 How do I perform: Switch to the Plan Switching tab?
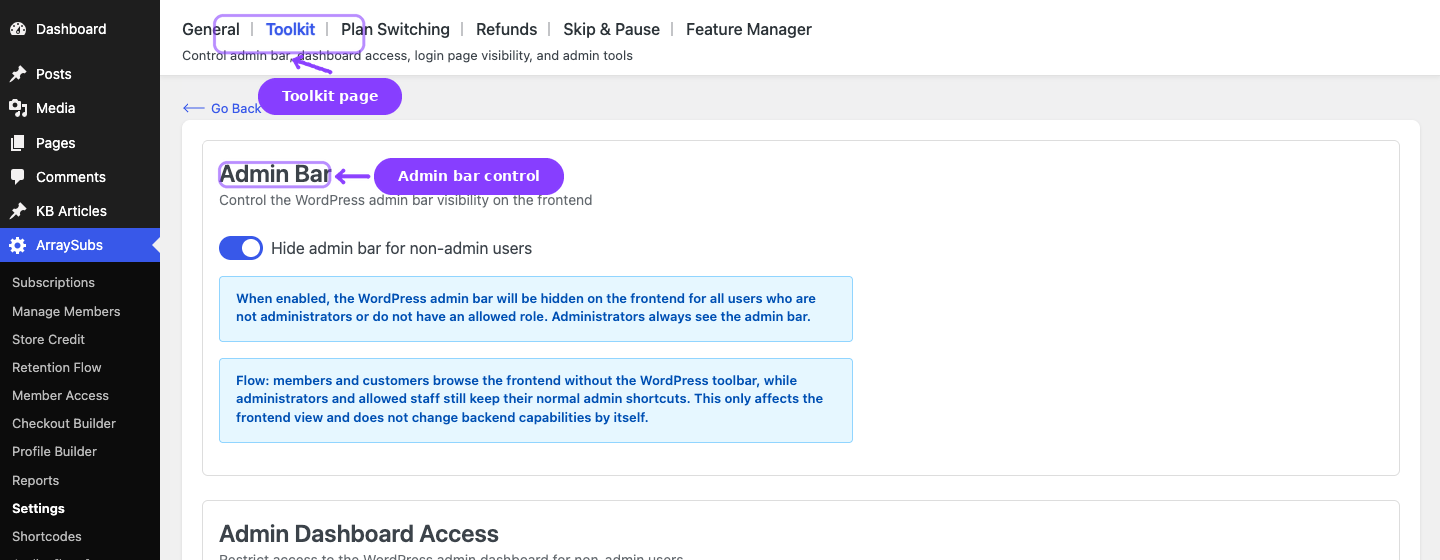(x=395, y=29)
